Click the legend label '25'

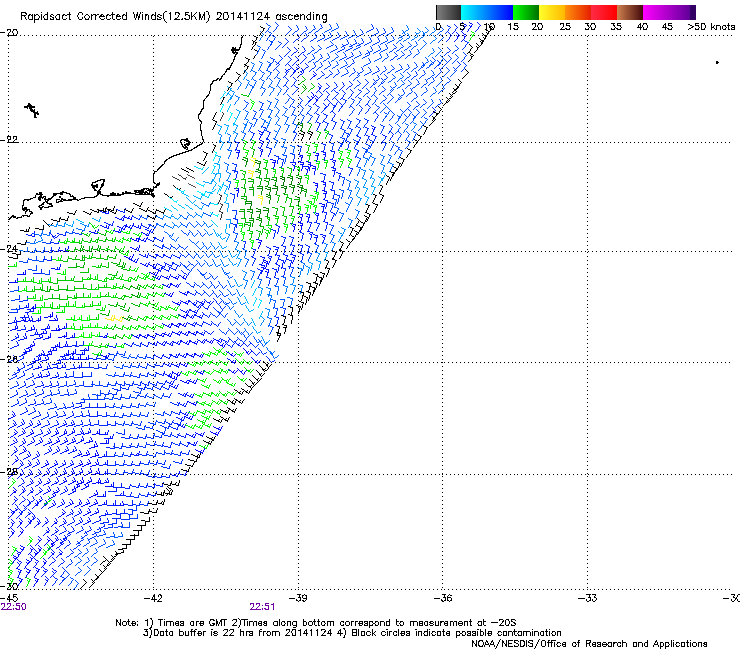[x=565, y=27]
